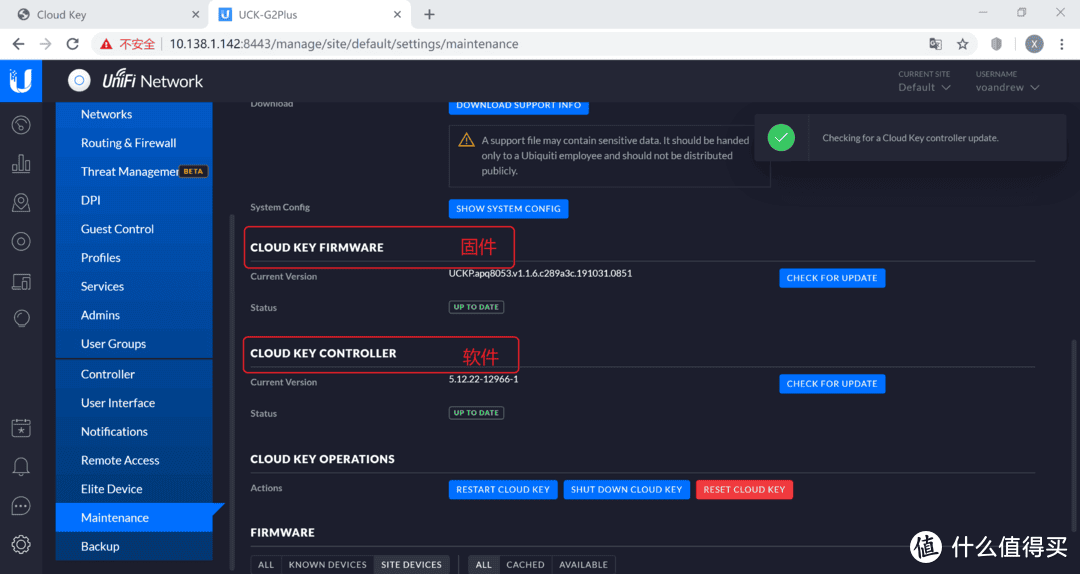The width and height of the screenshot is (1080, 574).
Task: Open the Chrome profile avatar
Action: coord(1034,44)
